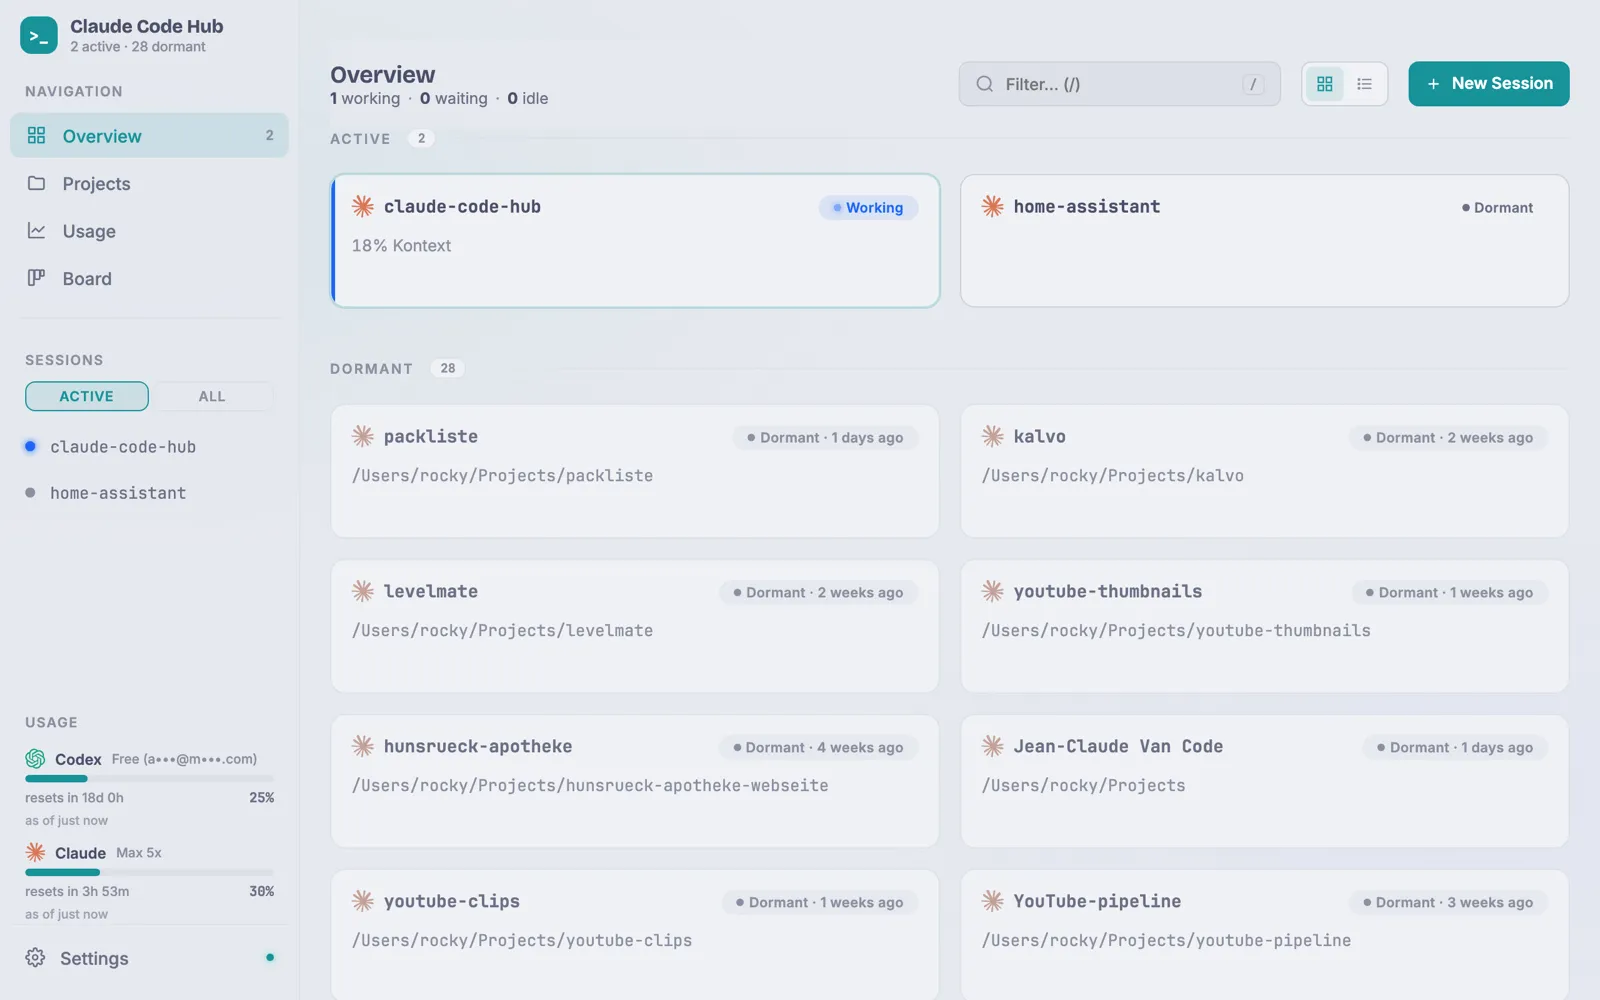The width and height of the screenshot is (1600, 1000).
Task: Go to Usage in navigation
Action: pos(149,231)
